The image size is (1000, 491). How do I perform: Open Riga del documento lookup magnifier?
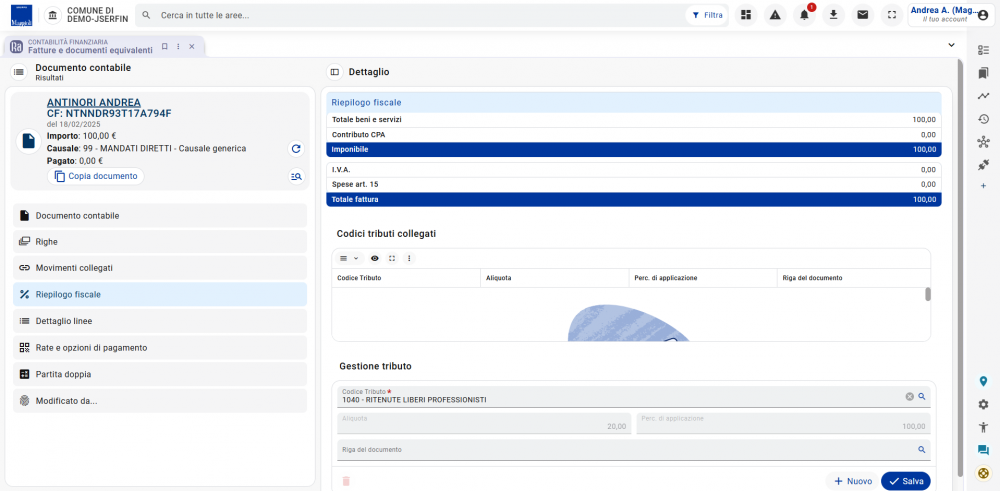tap(922, 450)
